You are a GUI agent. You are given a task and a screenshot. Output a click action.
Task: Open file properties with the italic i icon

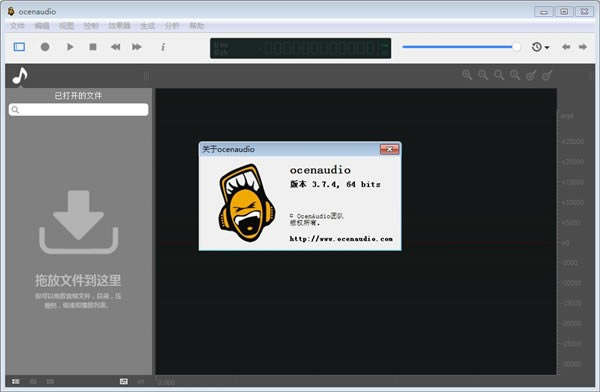(163, 47)
